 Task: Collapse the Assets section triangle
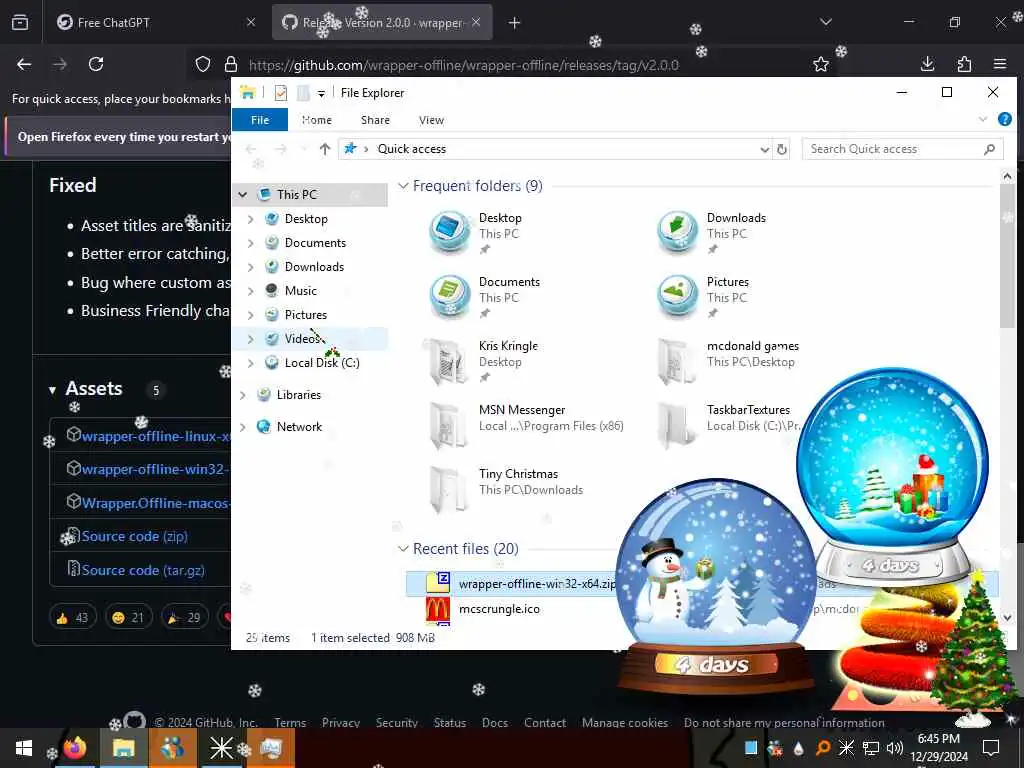tap(52, 391)
